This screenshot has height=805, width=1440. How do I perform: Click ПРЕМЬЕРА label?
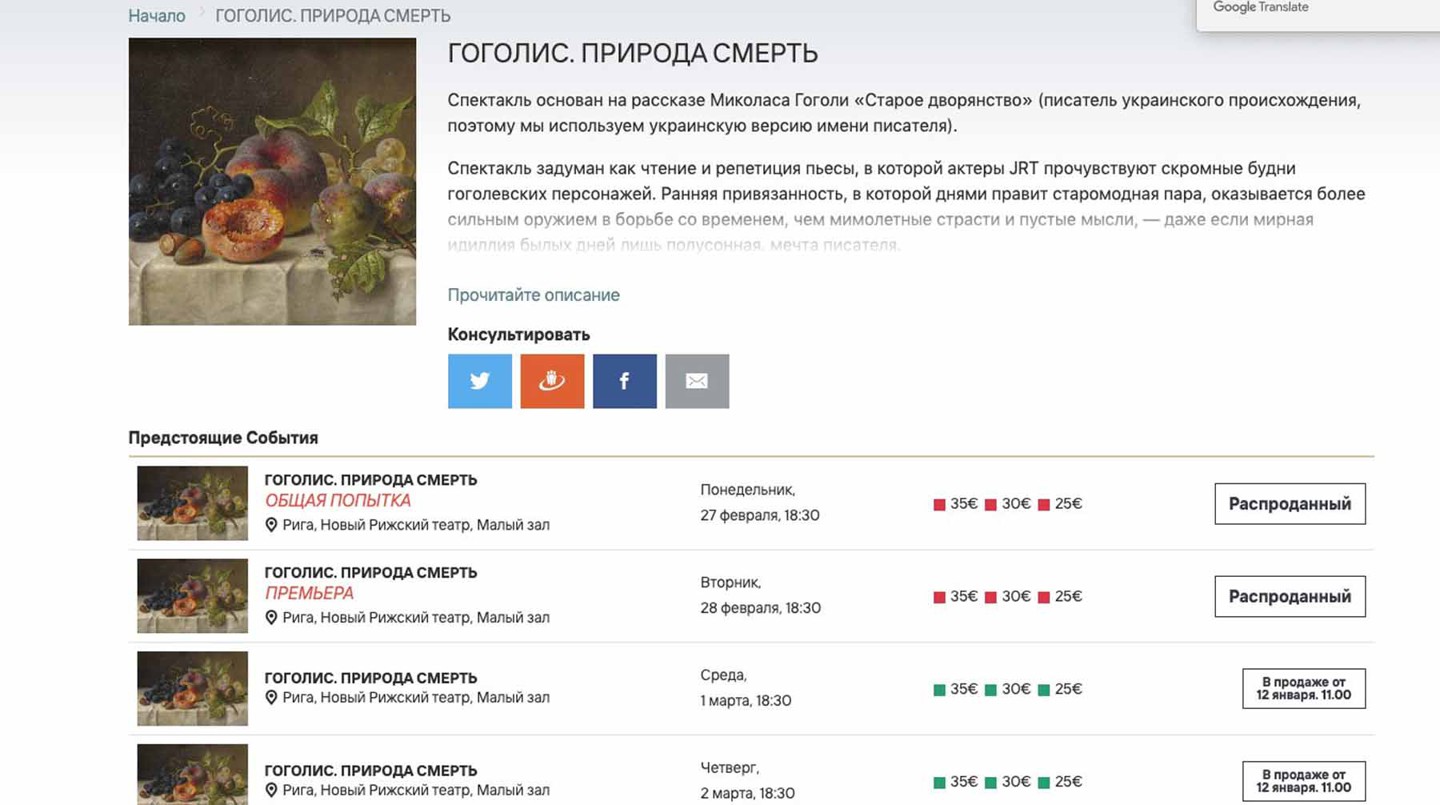coord(309,593)
